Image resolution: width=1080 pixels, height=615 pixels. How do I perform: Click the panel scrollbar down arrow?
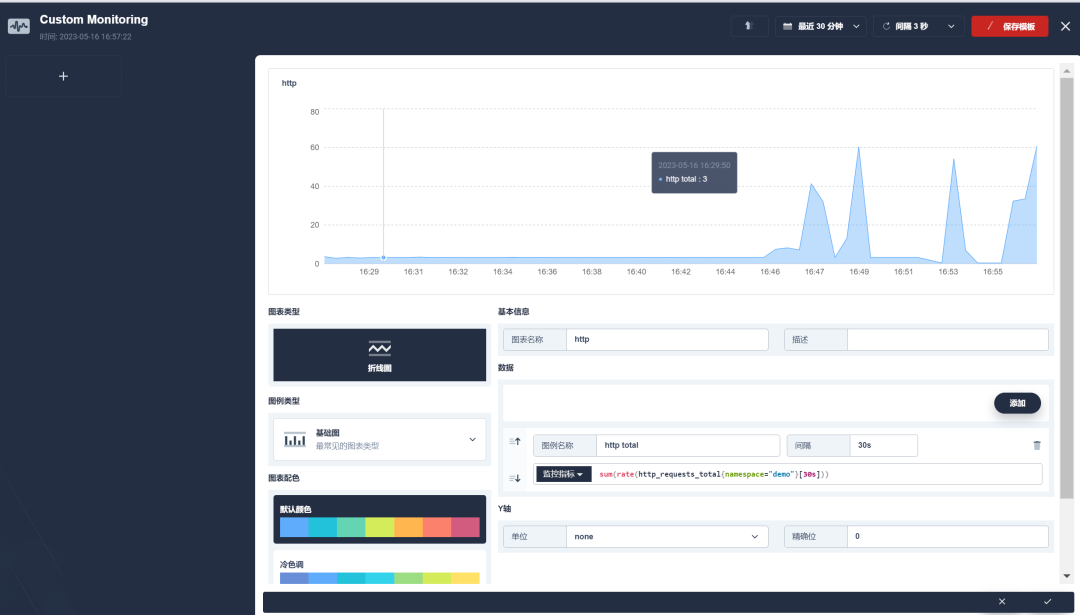click(1066, 576)
